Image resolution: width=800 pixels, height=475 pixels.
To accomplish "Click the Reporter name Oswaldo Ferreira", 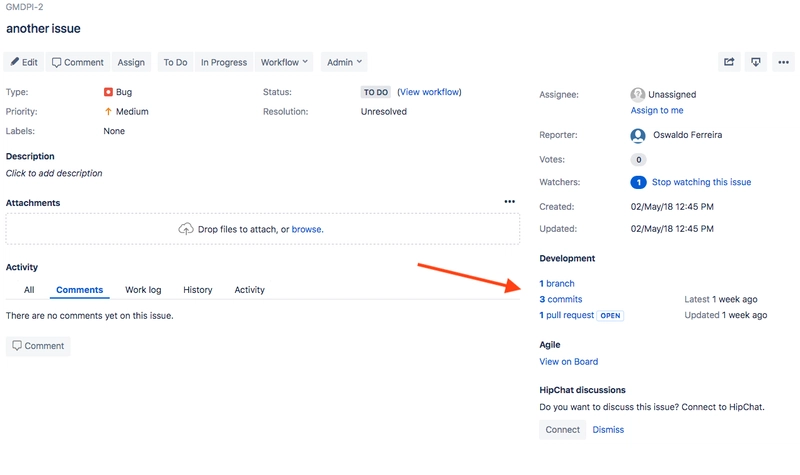I will pos(688,135).
